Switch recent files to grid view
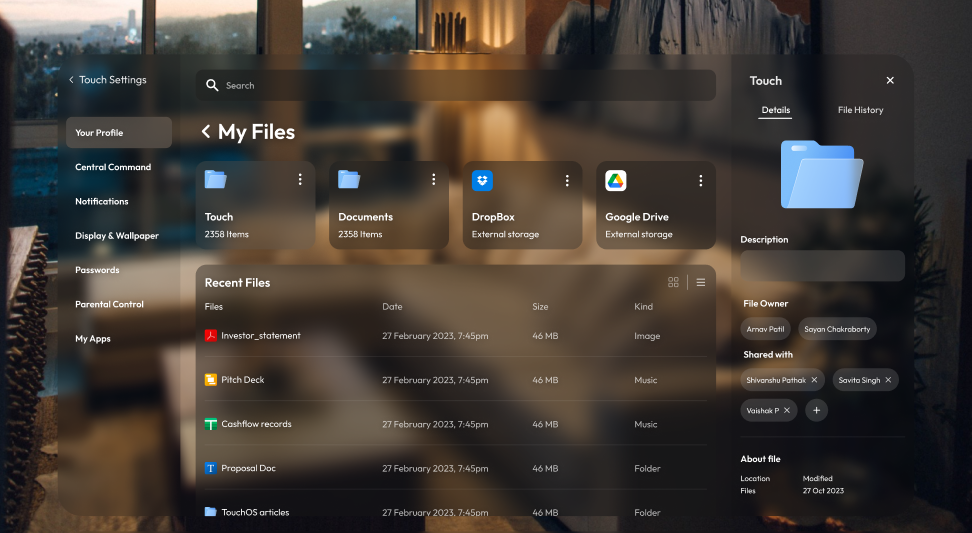The height and width of the screenshot is (533, 972). [673, 283]
